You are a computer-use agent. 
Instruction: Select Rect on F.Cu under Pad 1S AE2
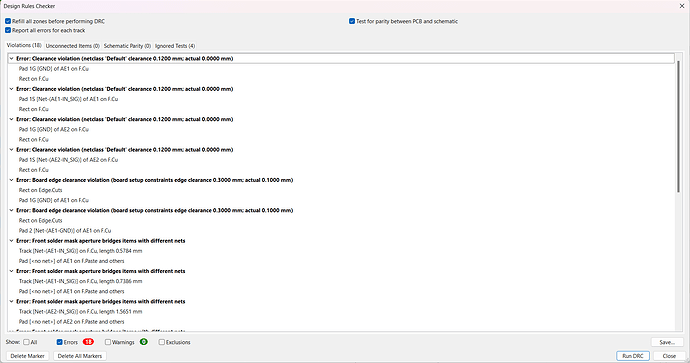pyautogui.click(x=33, y=170)
